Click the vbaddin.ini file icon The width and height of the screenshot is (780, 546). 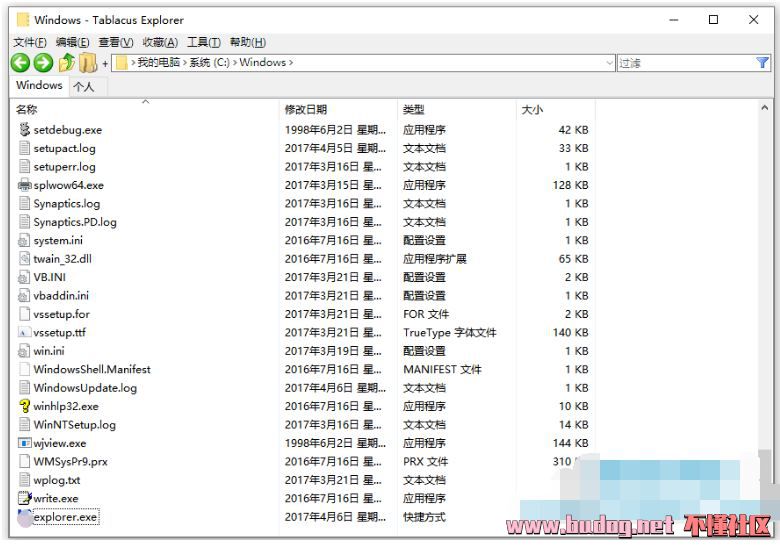[24, 295]
